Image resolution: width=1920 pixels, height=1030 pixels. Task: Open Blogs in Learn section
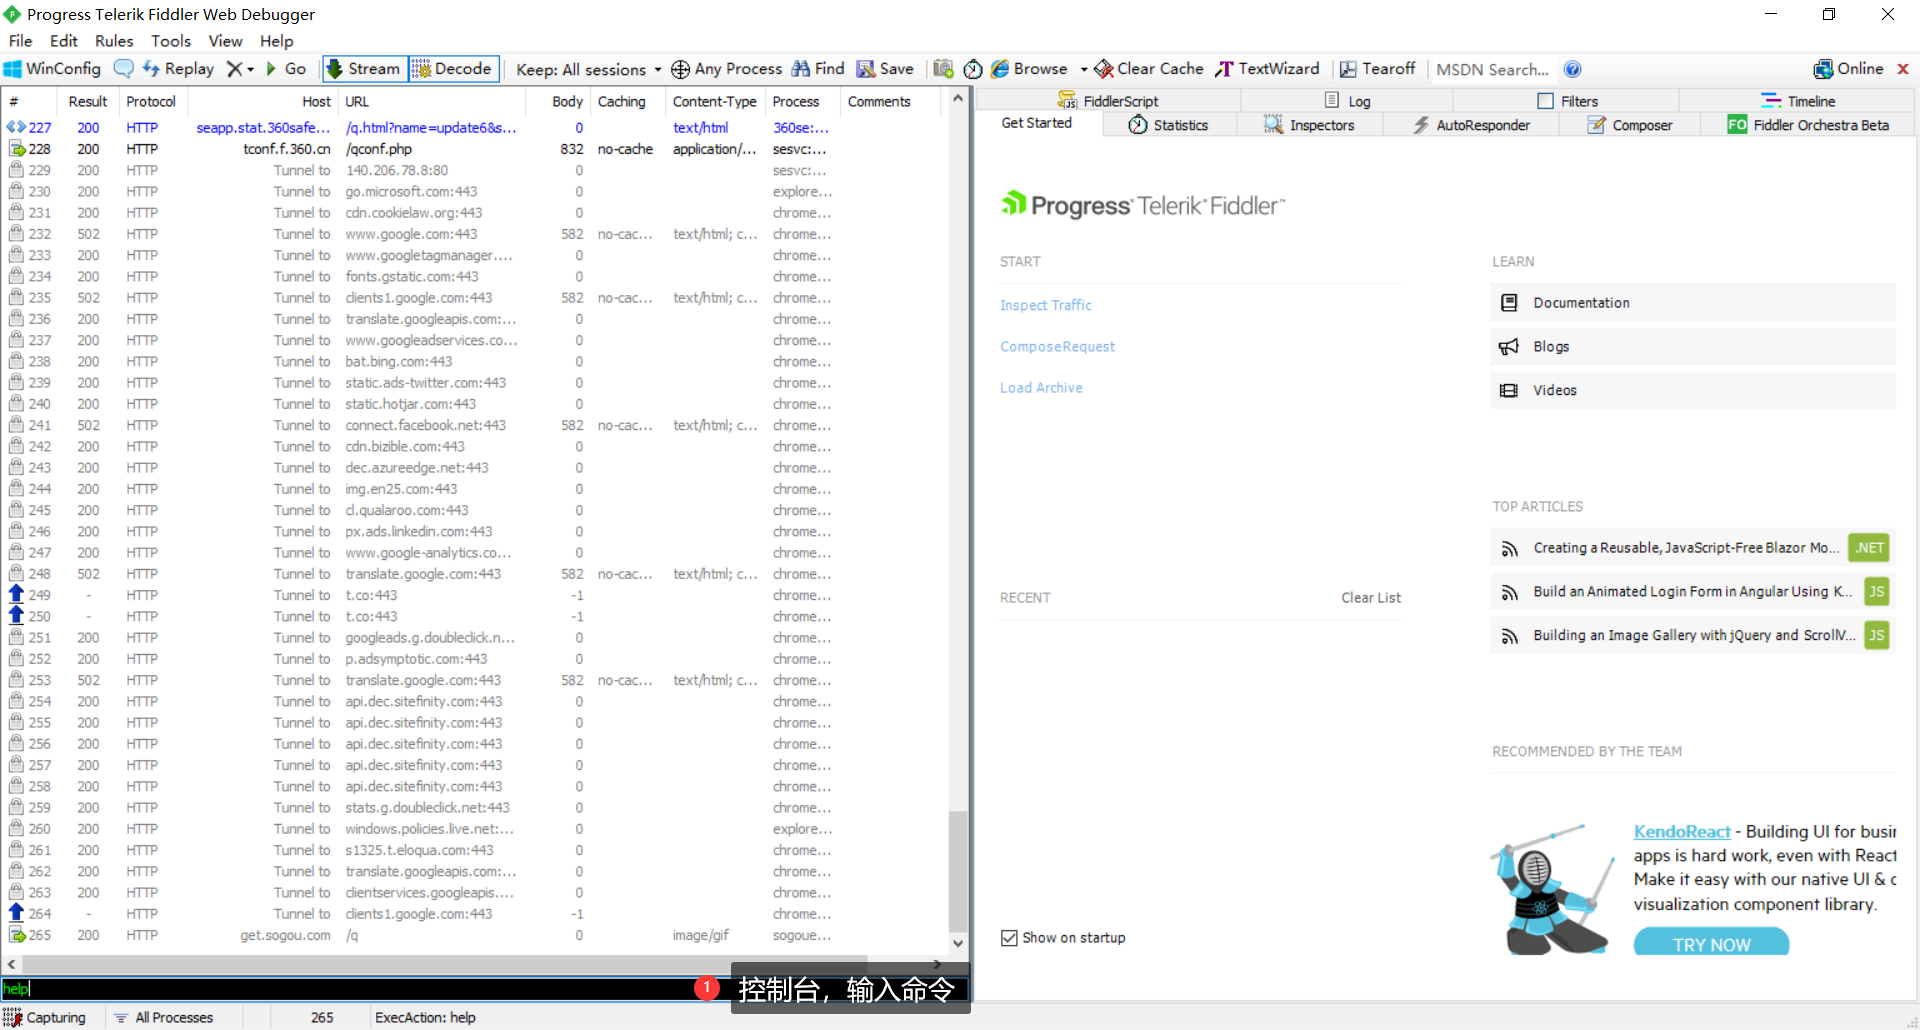[x=1692, y=346]
